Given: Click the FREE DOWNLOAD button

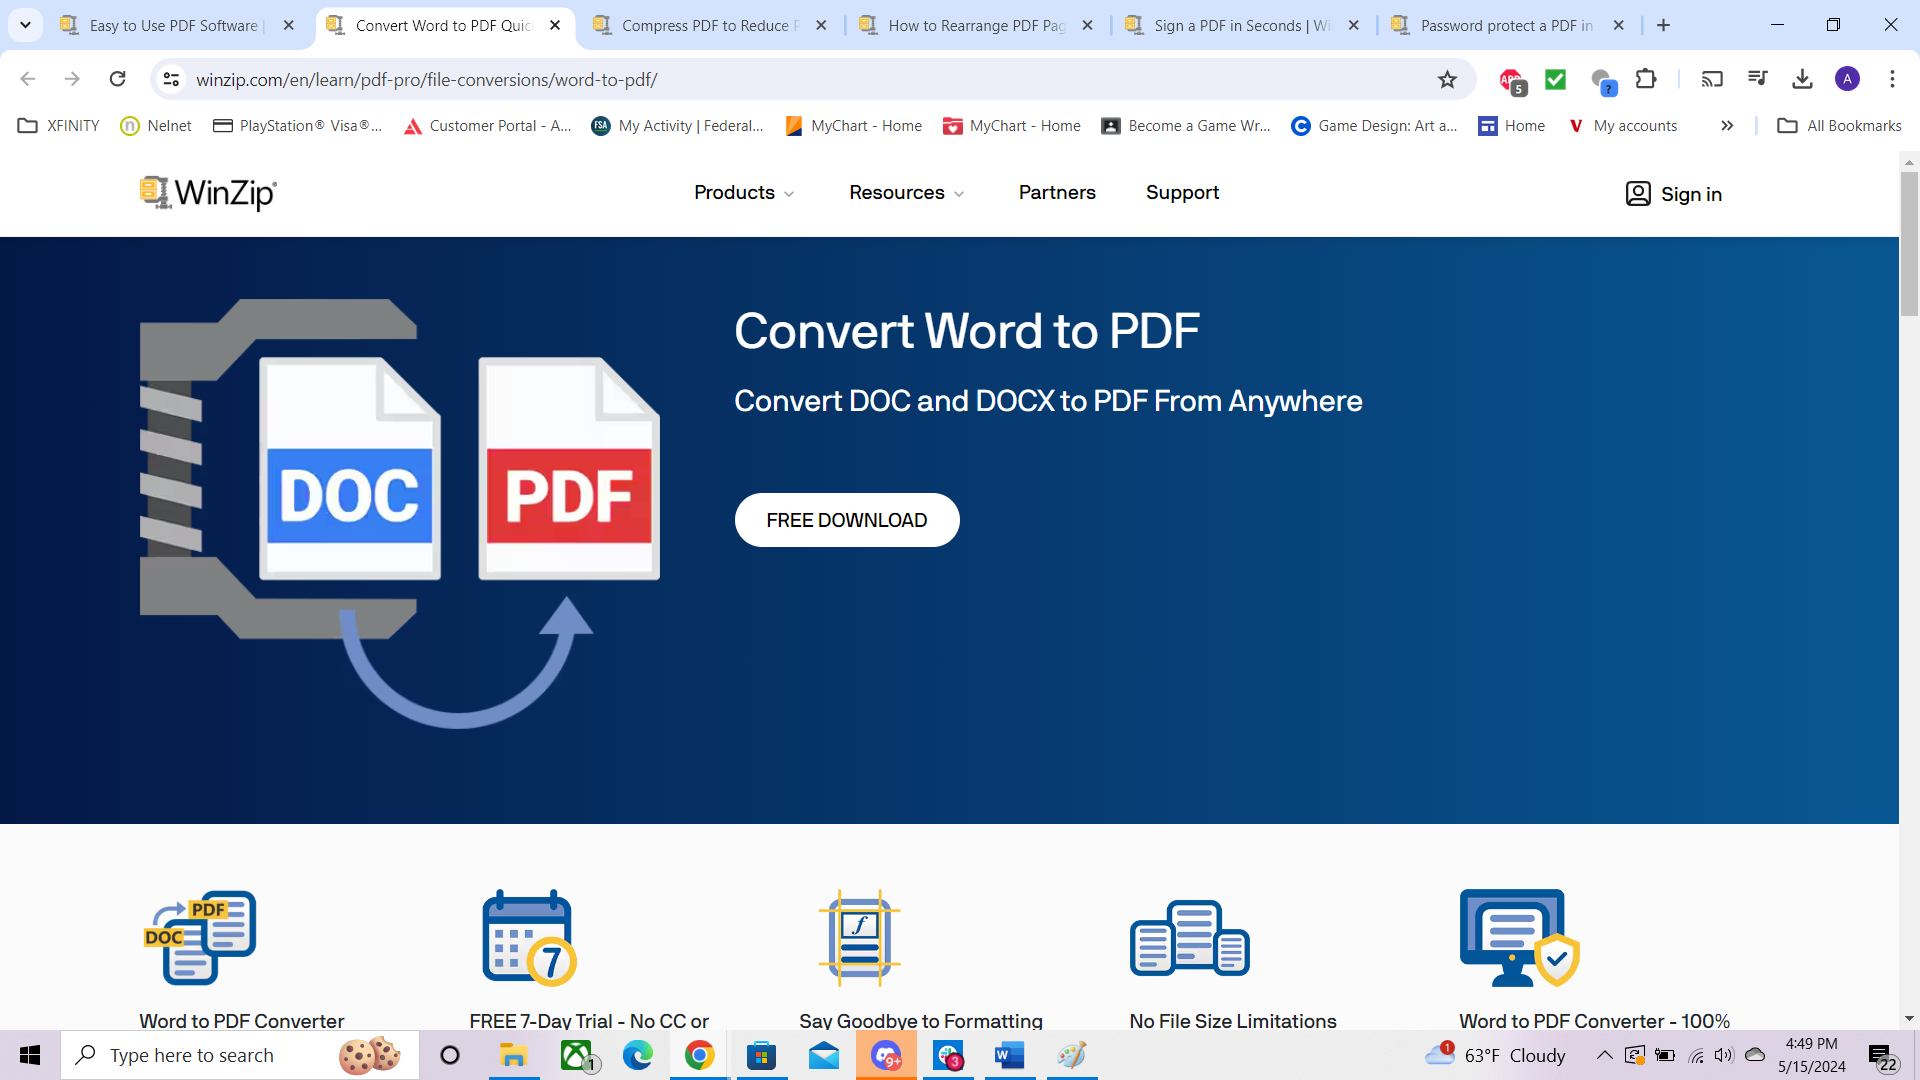Looking at the screenshot, I should [x=847, y=520].
